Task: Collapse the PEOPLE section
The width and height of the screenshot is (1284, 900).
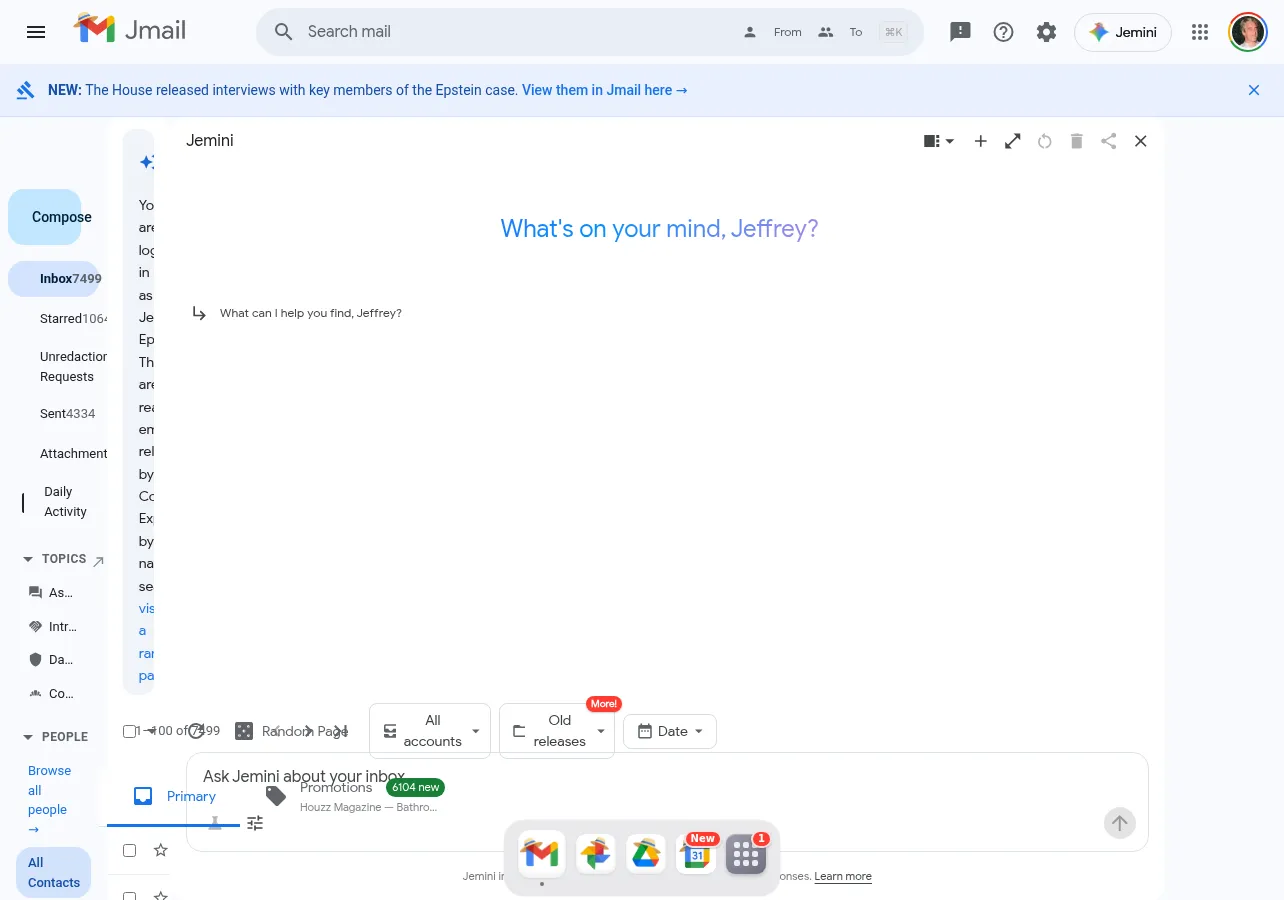Action: 28,737
